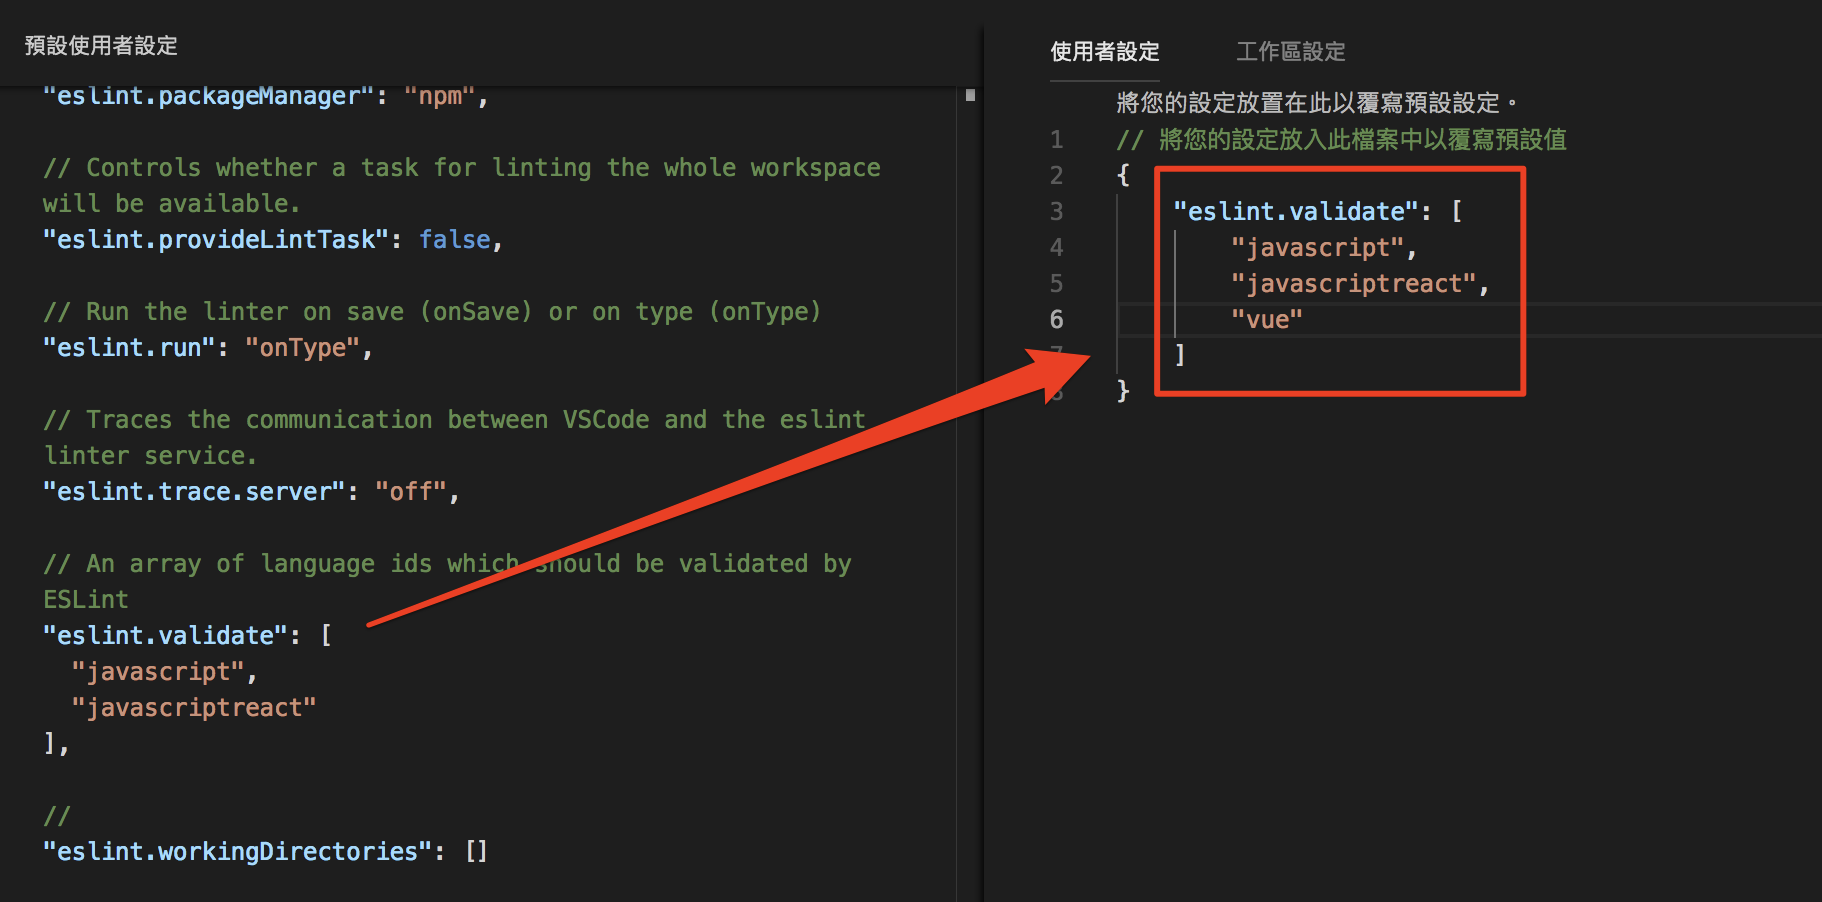Click the scrollbar marker in default settings
This screenshot has height=902, width=1822.
pos(970,95)
